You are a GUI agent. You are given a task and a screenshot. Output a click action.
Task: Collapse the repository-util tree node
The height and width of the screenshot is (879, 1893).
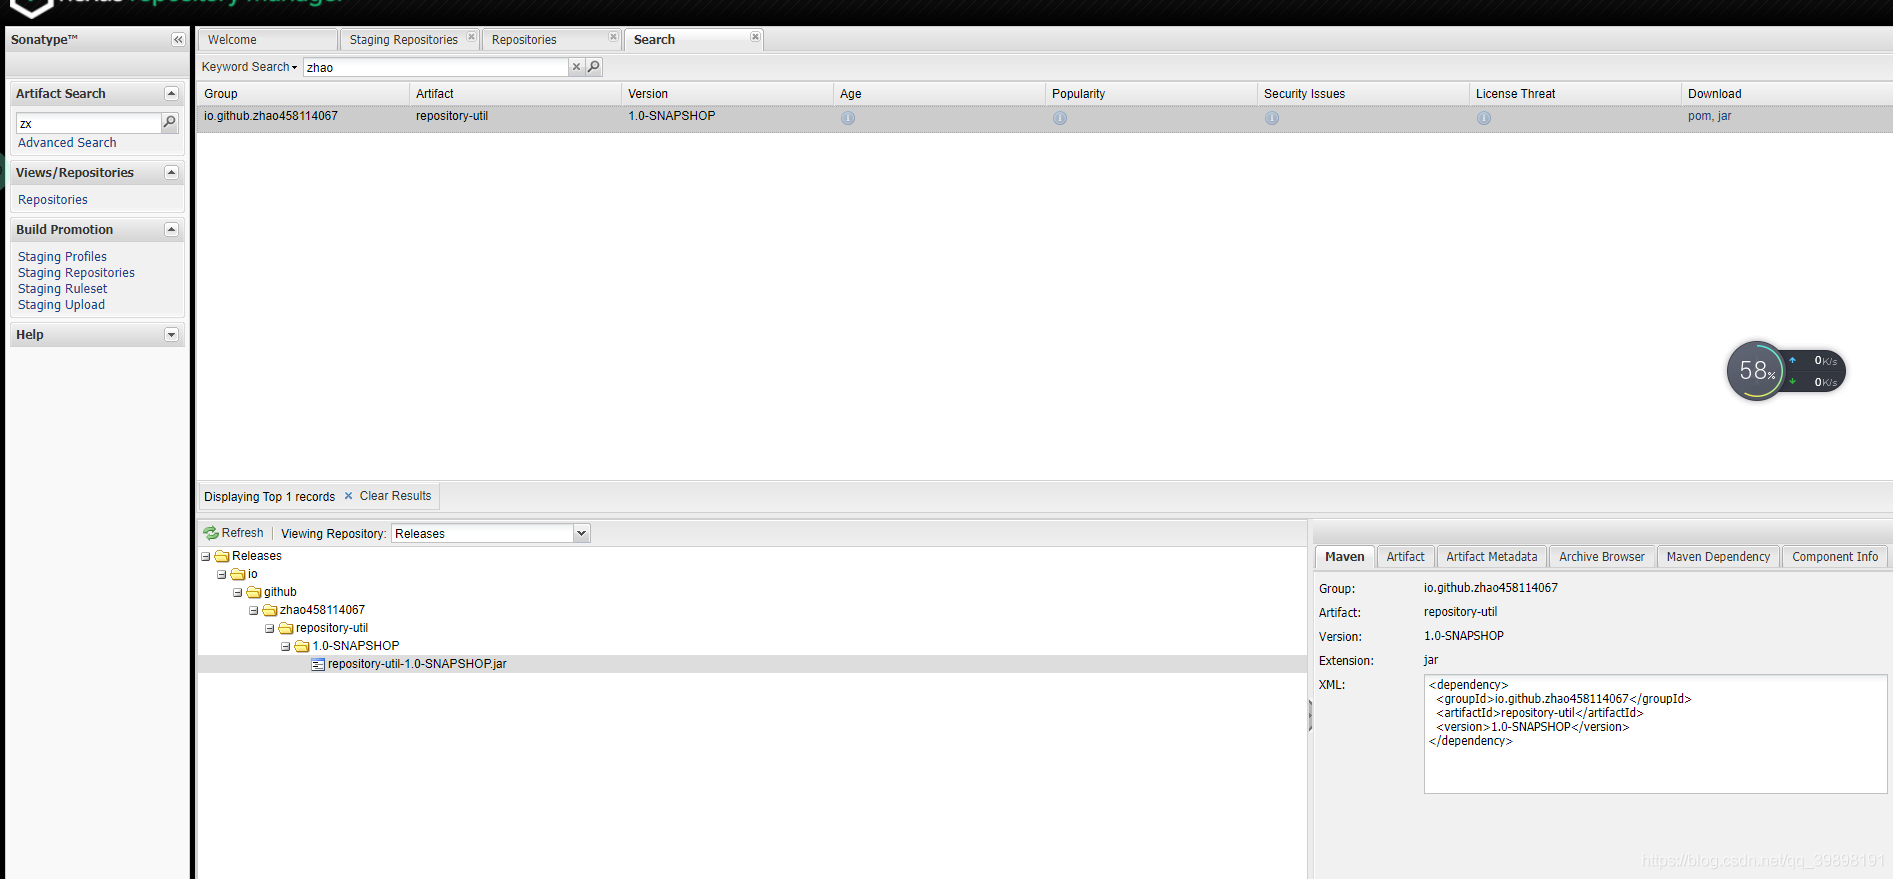(270, 629)
